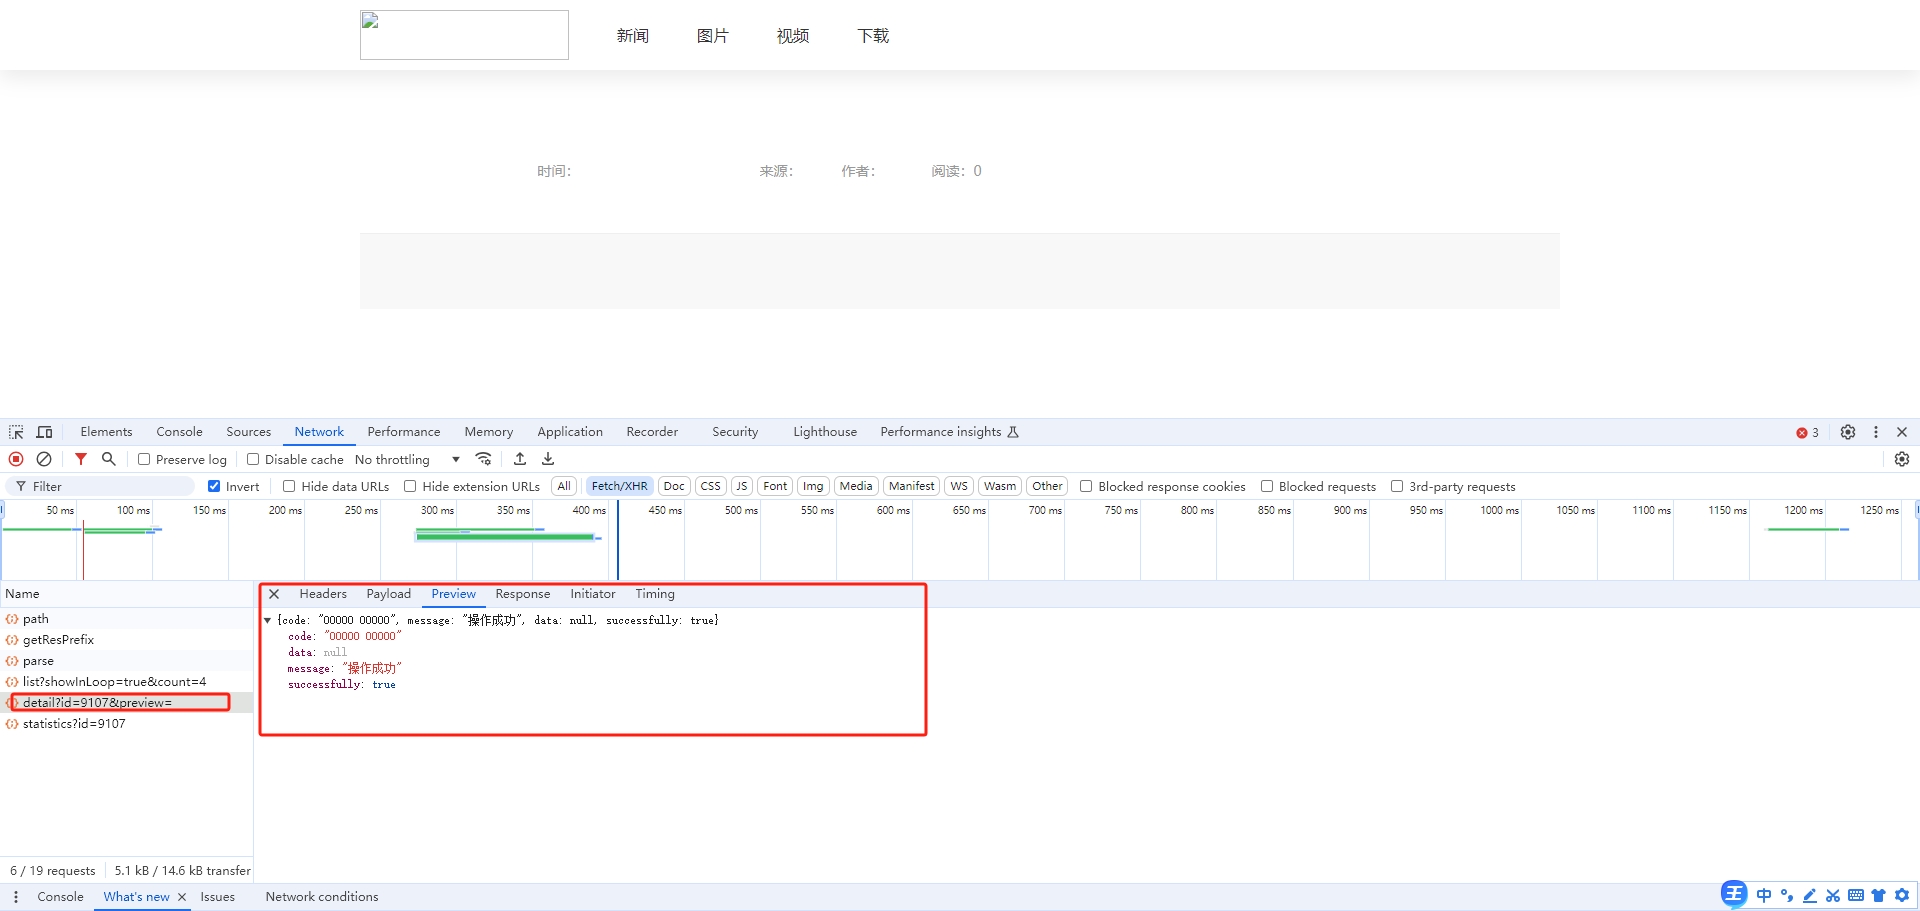This screenshot has height=911, width=1920.
Task: Open network conditions wifi icon
Action: [484, 459]
